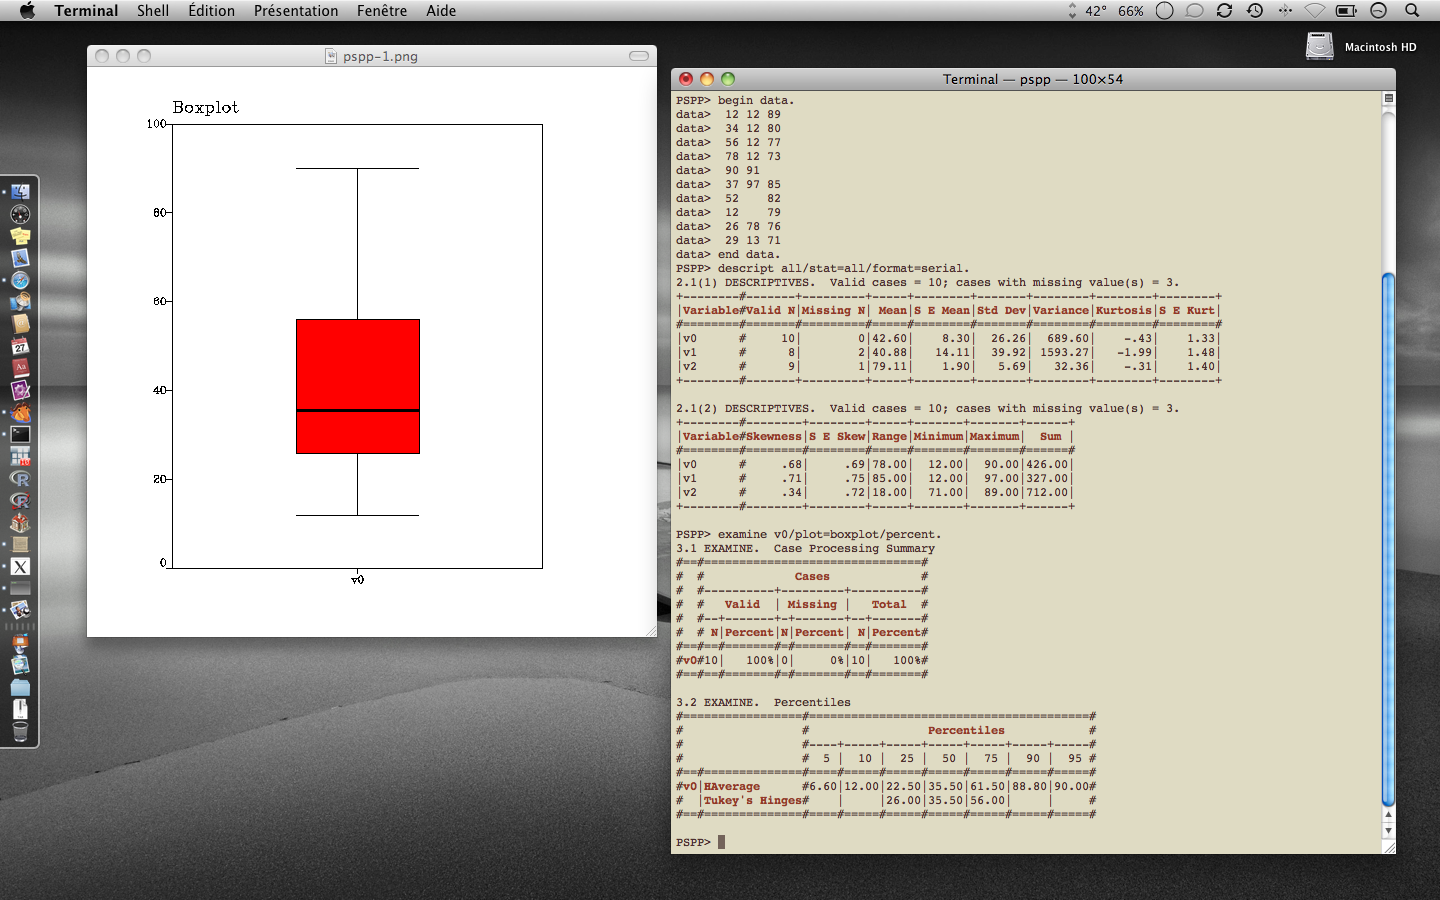The width and height of the screenshot is (1440, 900).
Task: Click the Terminal scrollbar down arrow
Action: 1388,831
